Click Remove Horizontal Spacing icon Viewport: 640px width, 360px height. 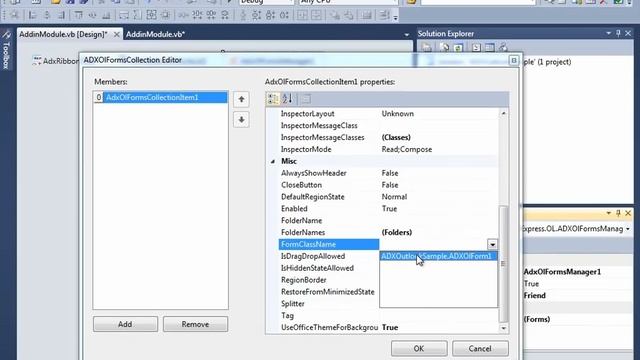point(225,15)
